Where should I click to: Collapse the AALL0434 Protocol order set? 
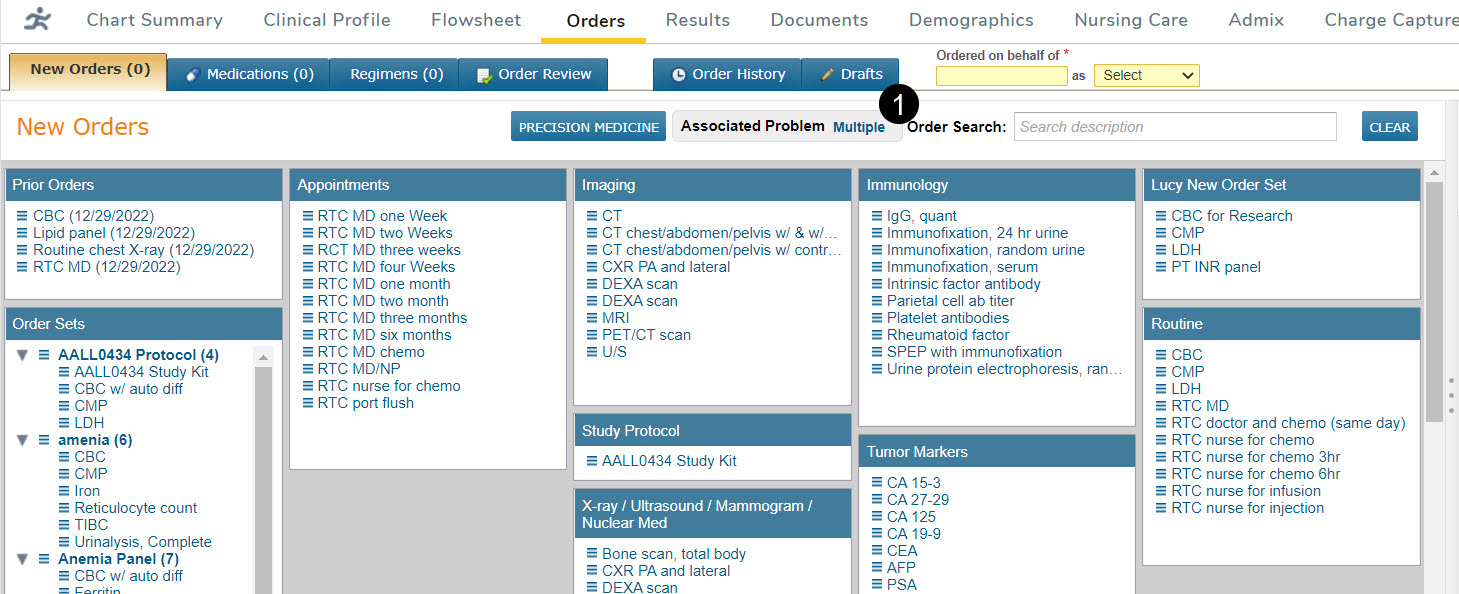(22, 355)
